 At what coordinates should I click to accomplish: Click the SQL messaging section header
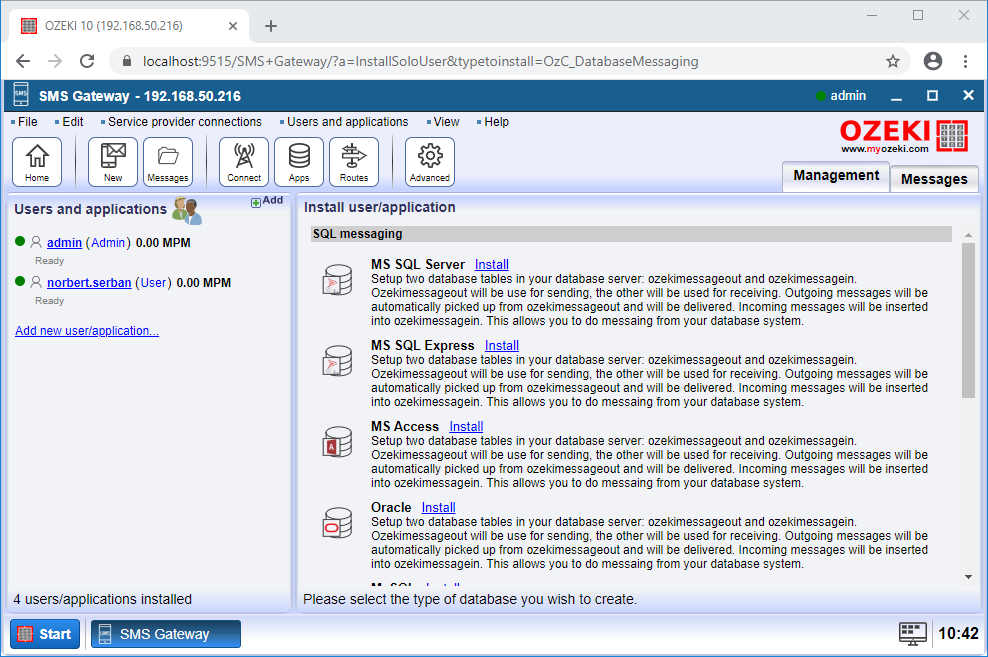pos(631,234)
